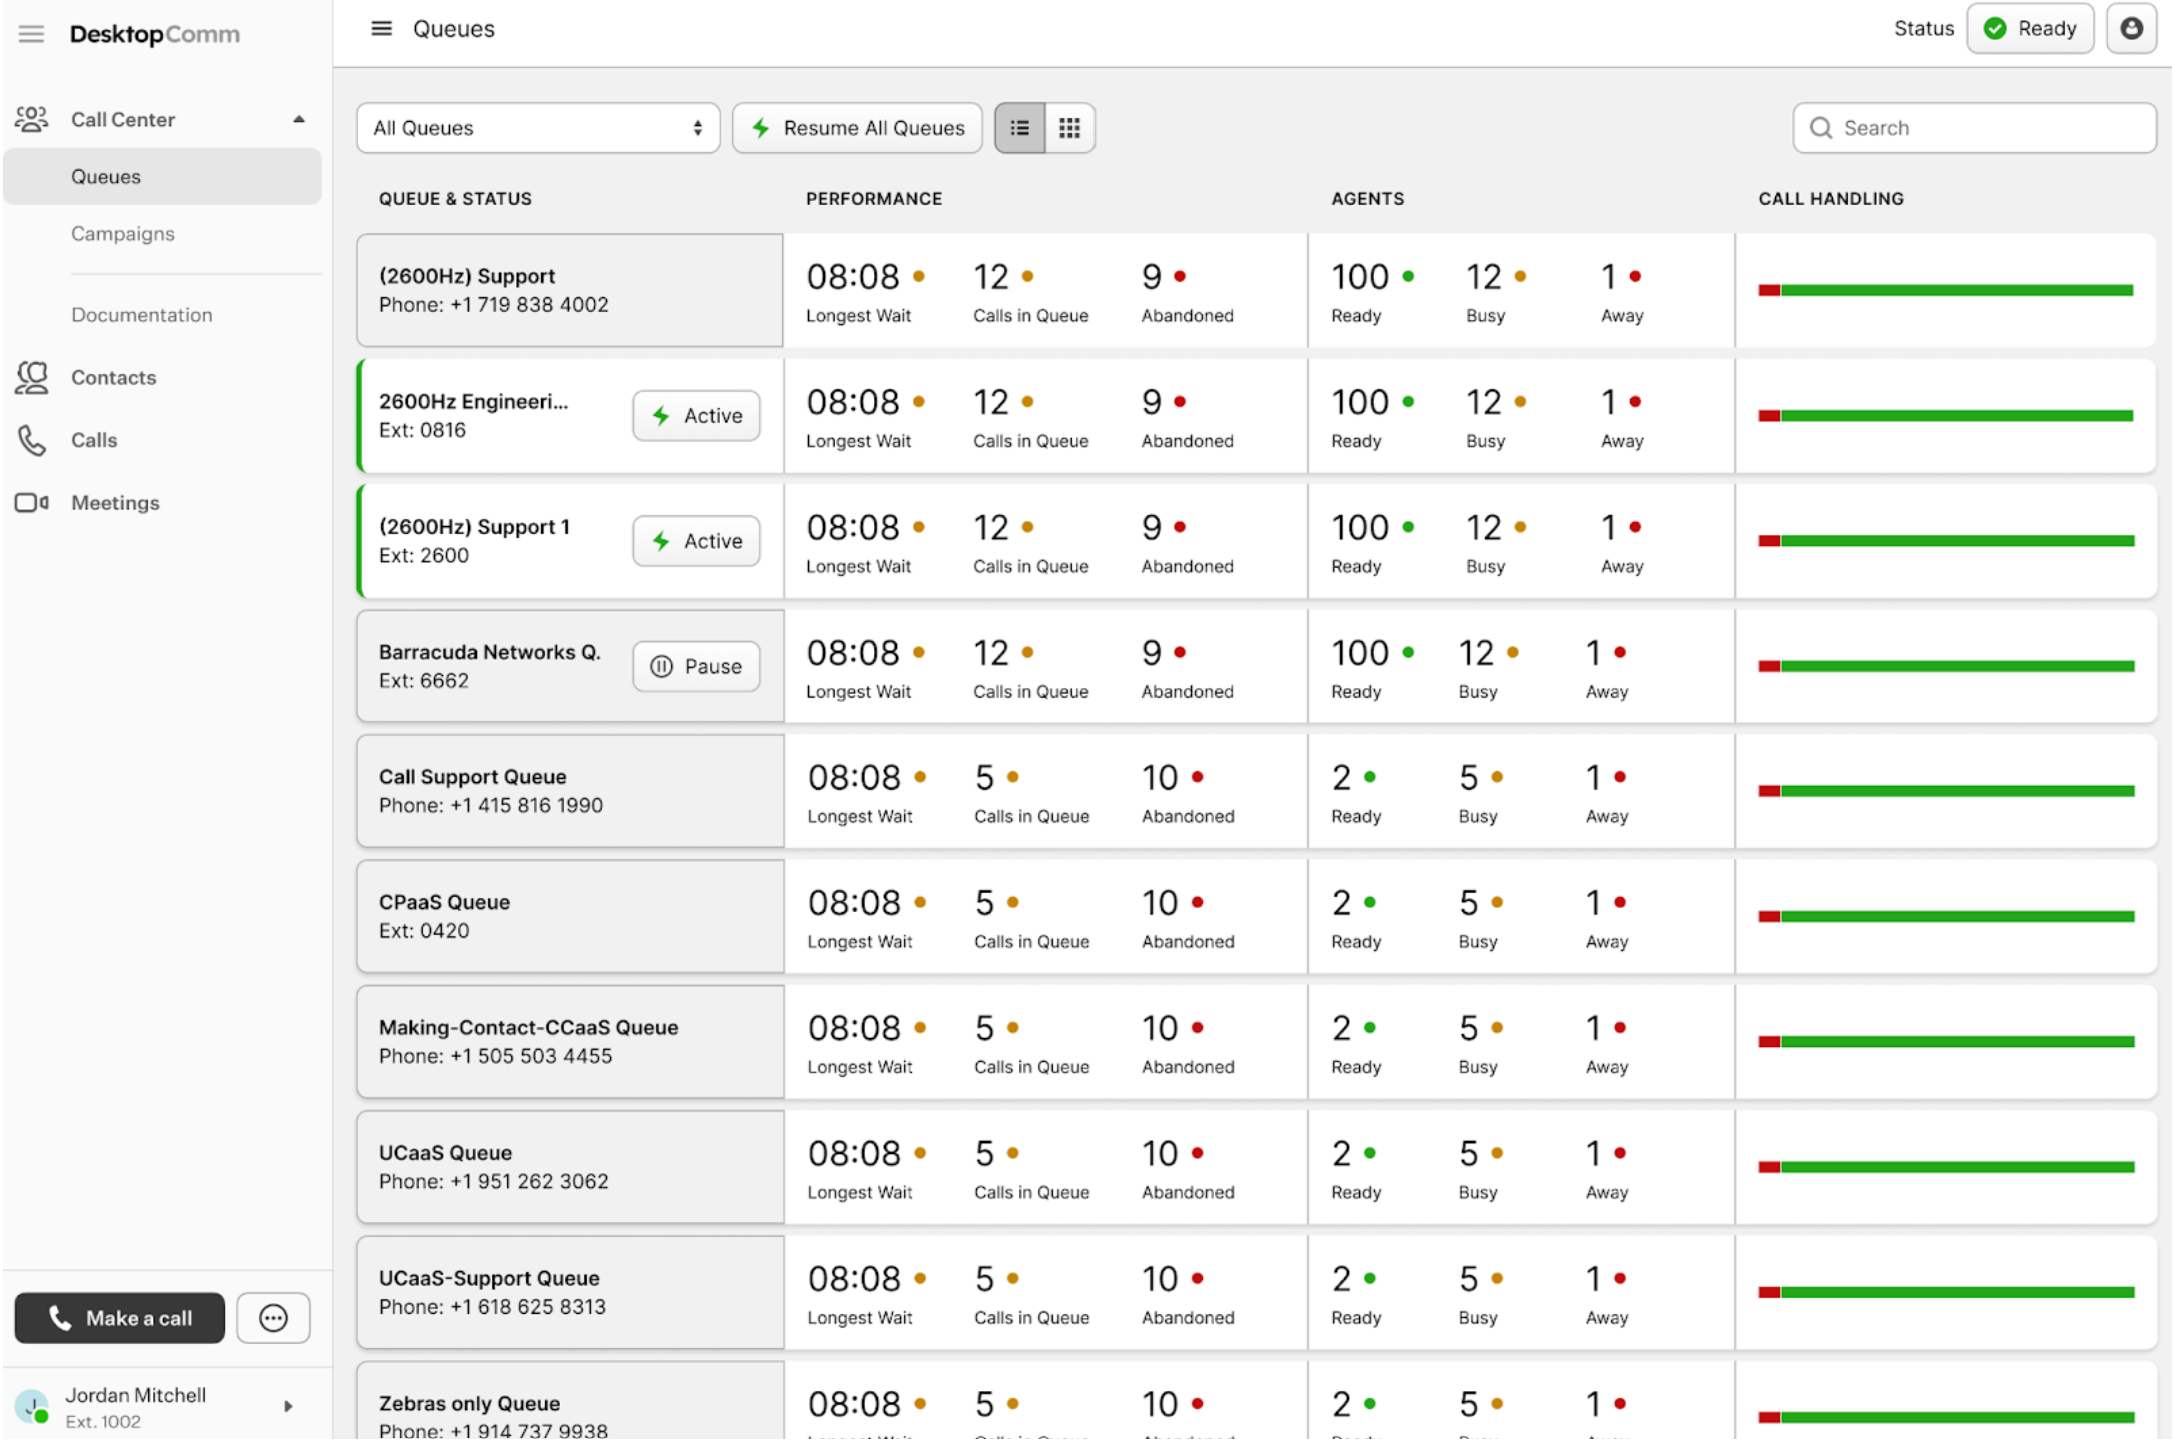This screenshot has width=2180, height=1442.
Task: Click the Calls phone icon in sidebar
Action: 31,441
